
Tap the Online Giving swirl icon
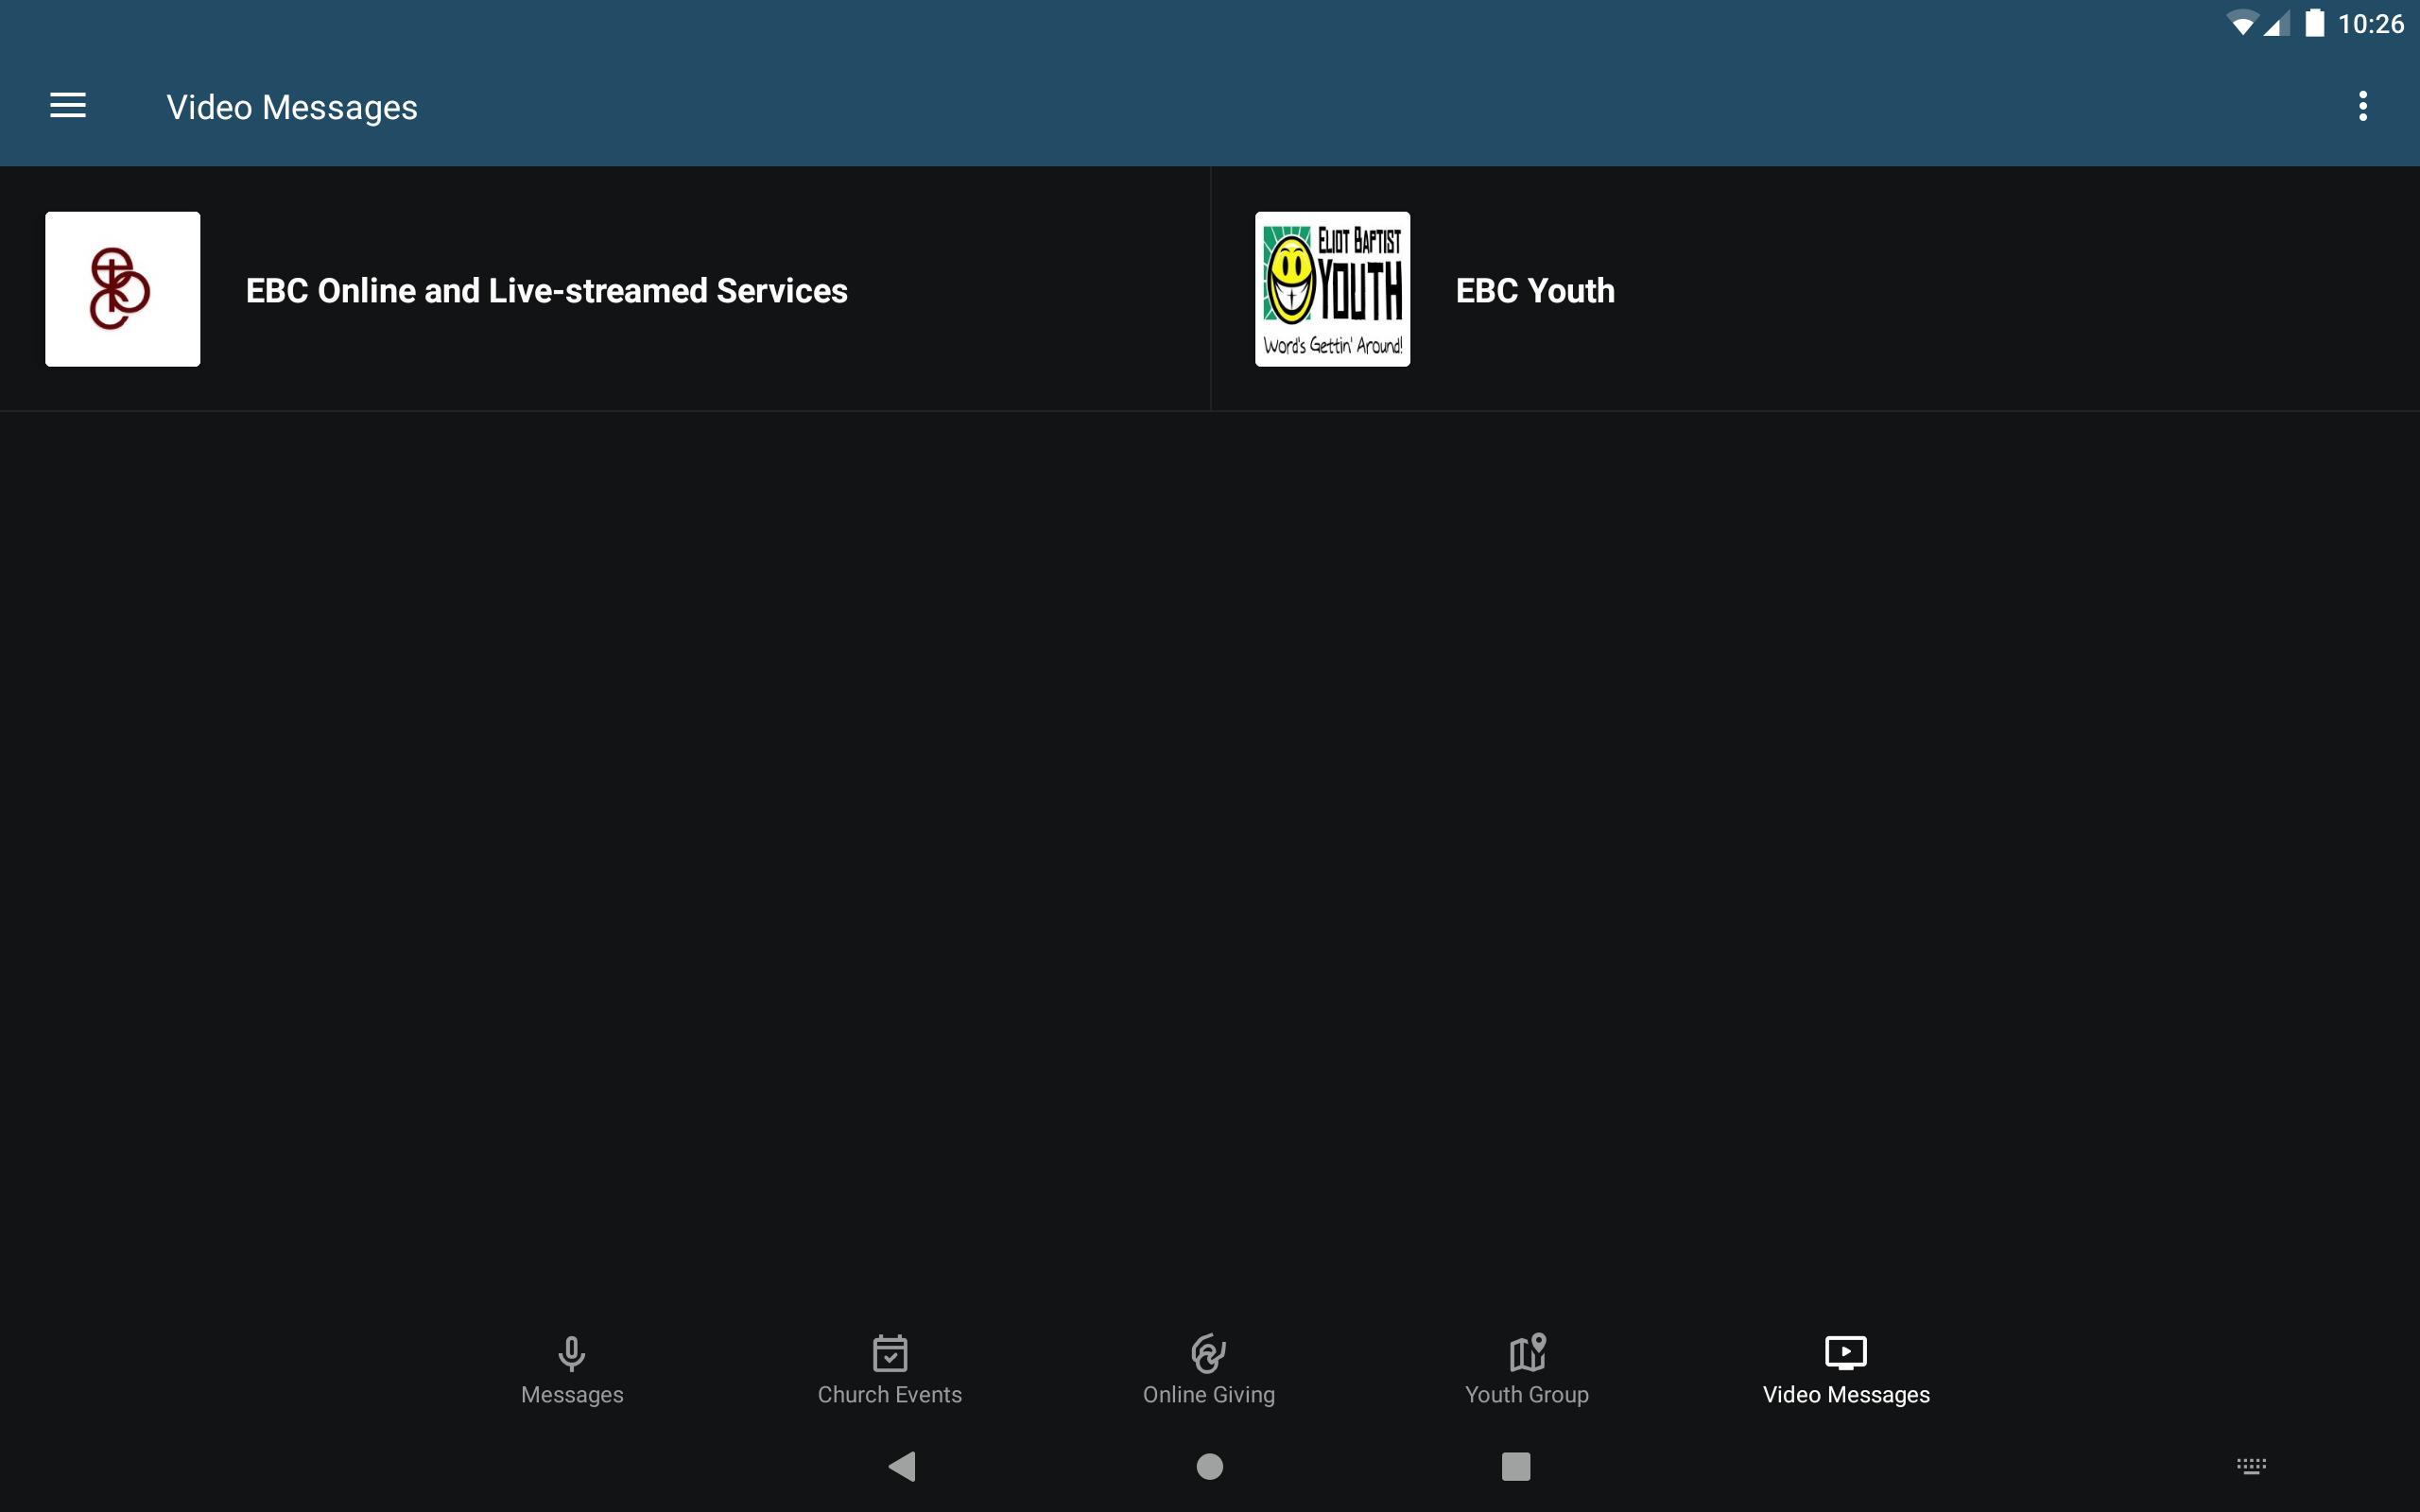click(x=1209, y=1353)
